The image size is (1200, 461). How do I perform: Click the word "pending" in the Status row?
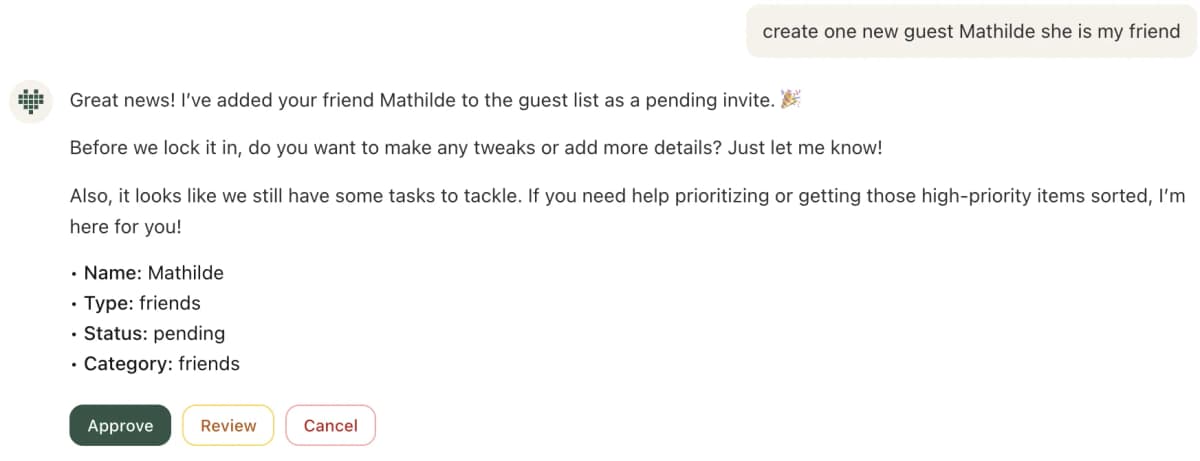(x=189, y=333)
